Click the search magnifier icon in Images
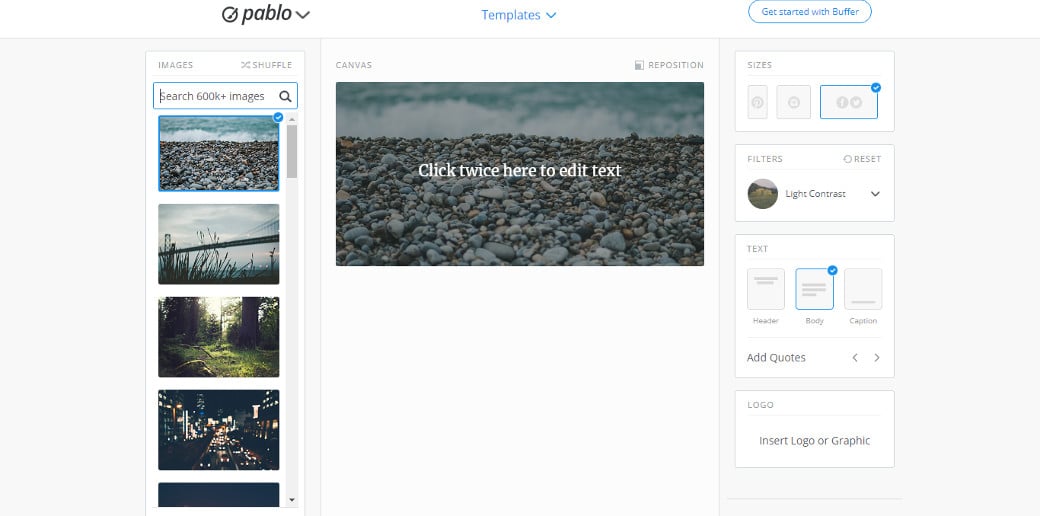The image size is (1040, 516). pyautogui.click(x=285, y=96)
